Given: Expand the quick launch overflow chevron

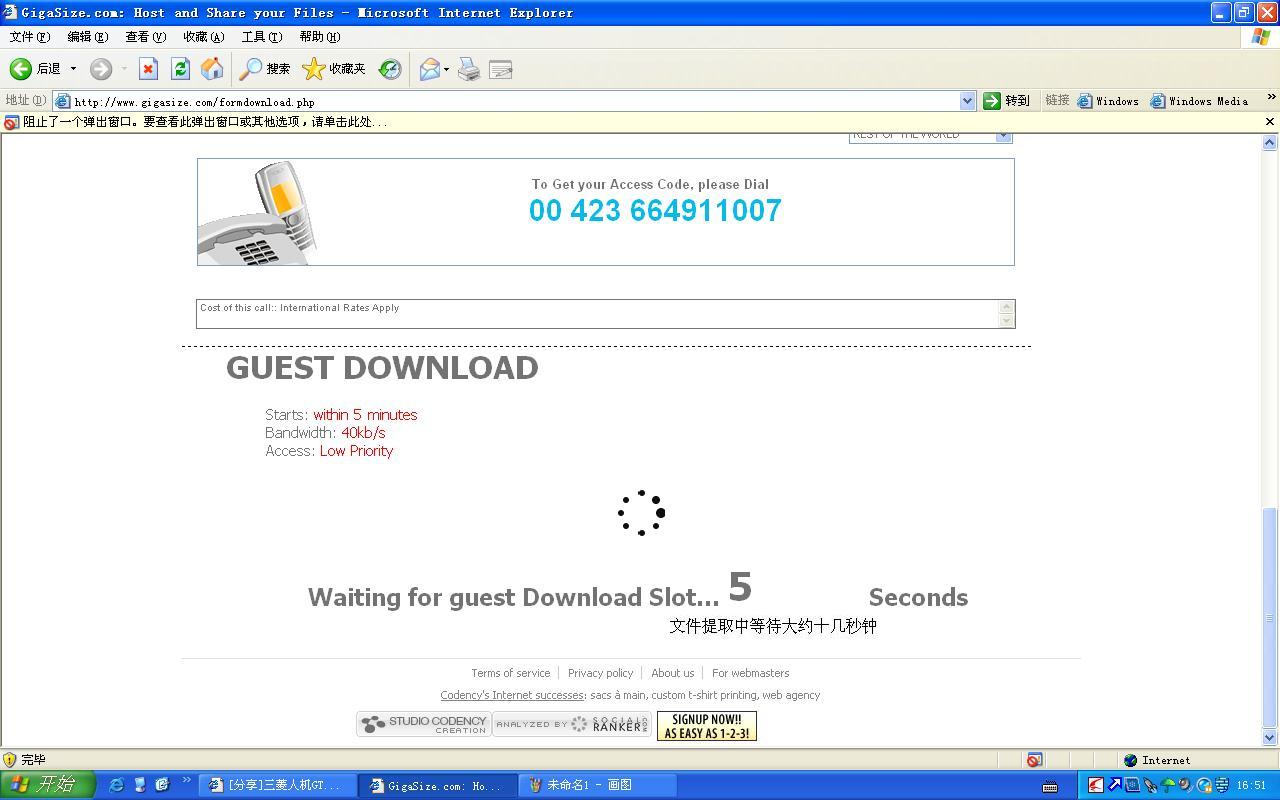Looking at the screenshot, I should point(186,781).
